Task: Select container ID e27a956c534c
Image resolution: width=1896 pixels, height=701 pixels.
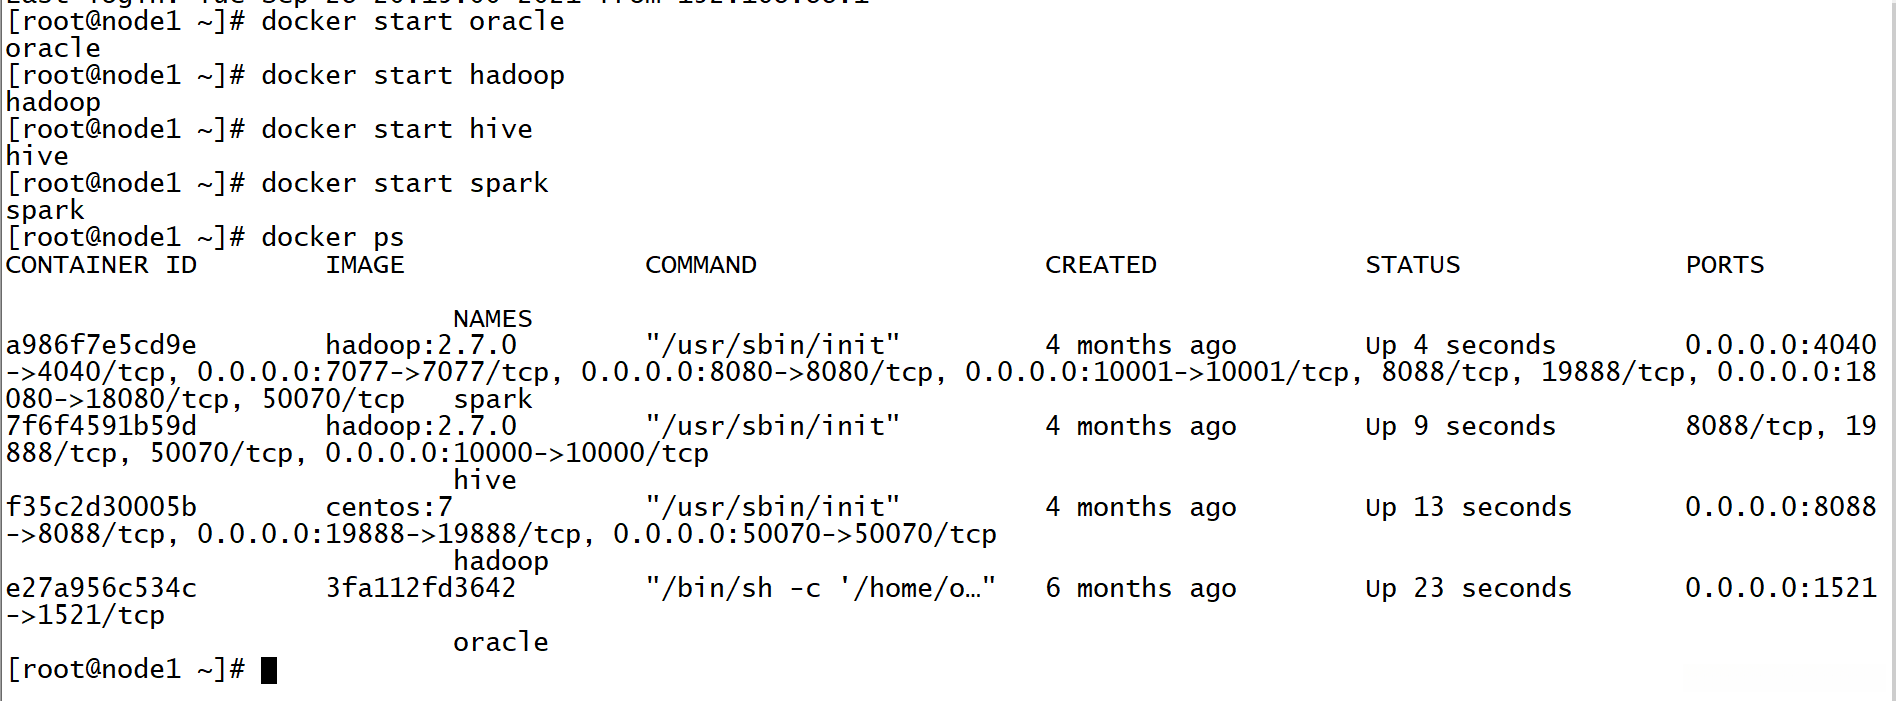Action: pos(101,589)
